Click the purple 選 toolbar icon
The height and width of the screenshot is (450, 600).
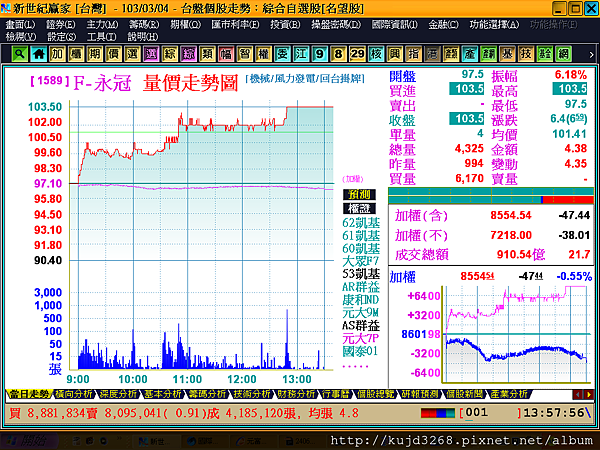click(151, 54)
